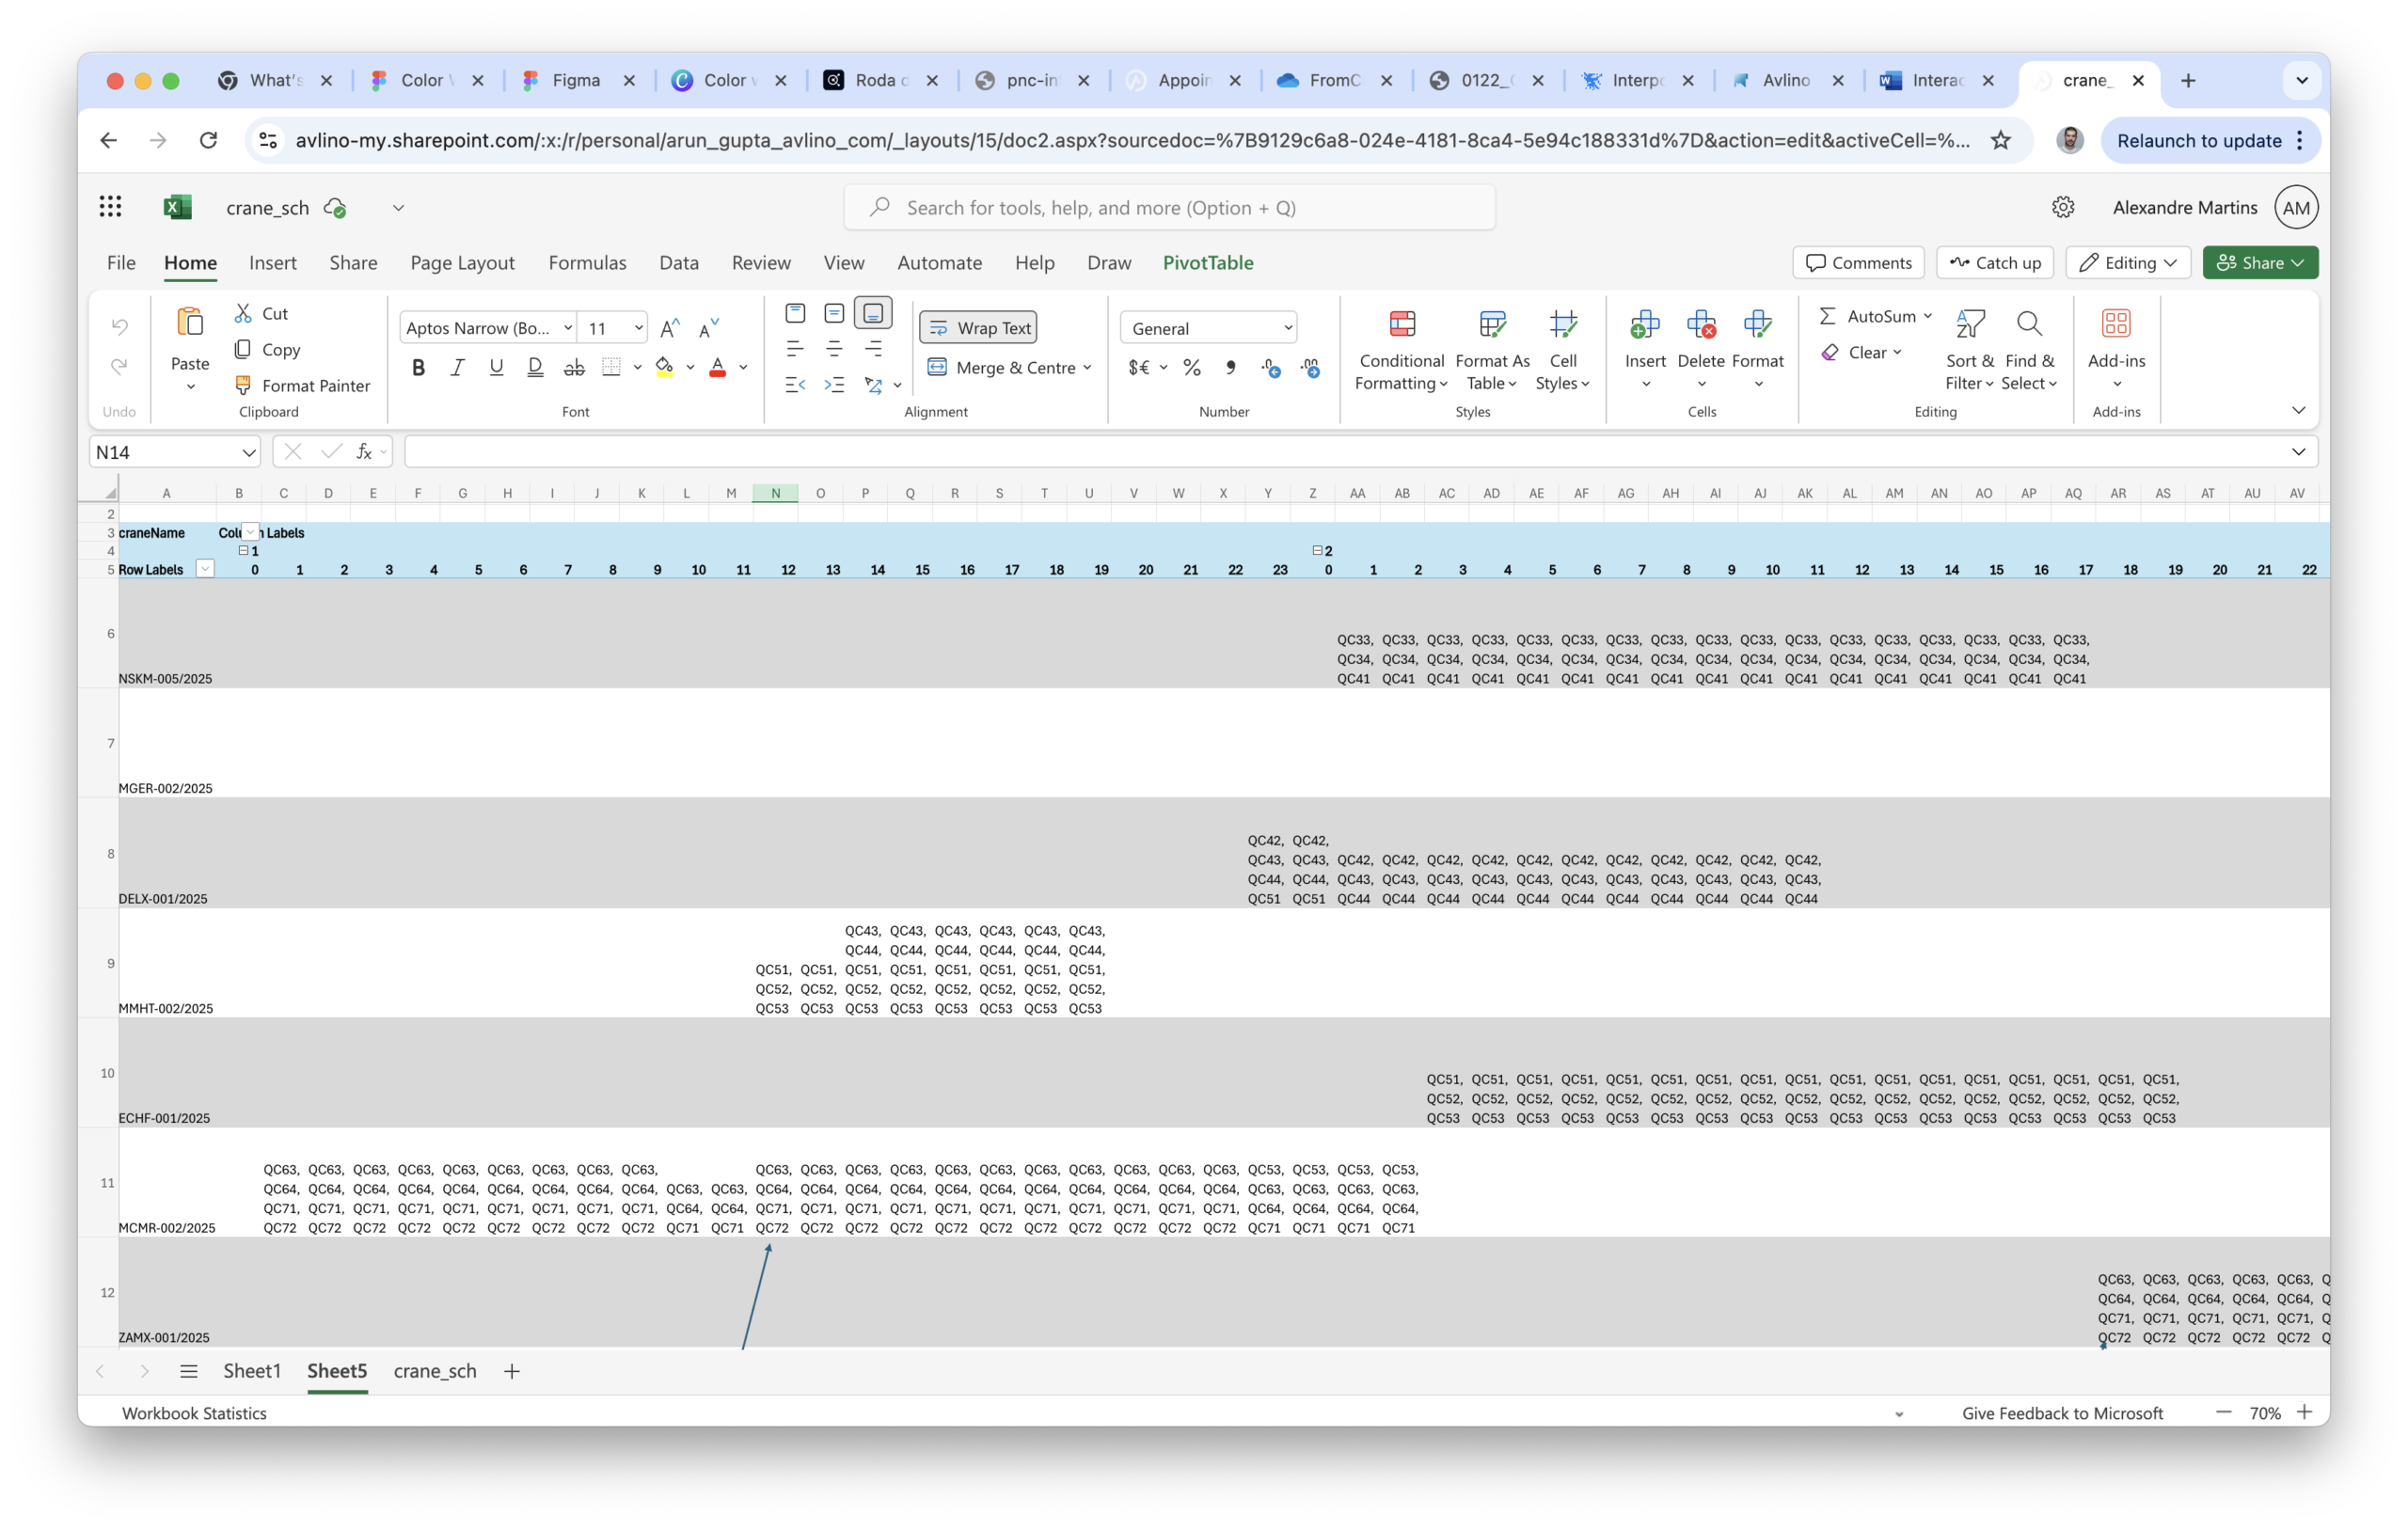Screen dimensions: 2408x1529
Task: Apply double underline formatting
Action: click(535, 368)
